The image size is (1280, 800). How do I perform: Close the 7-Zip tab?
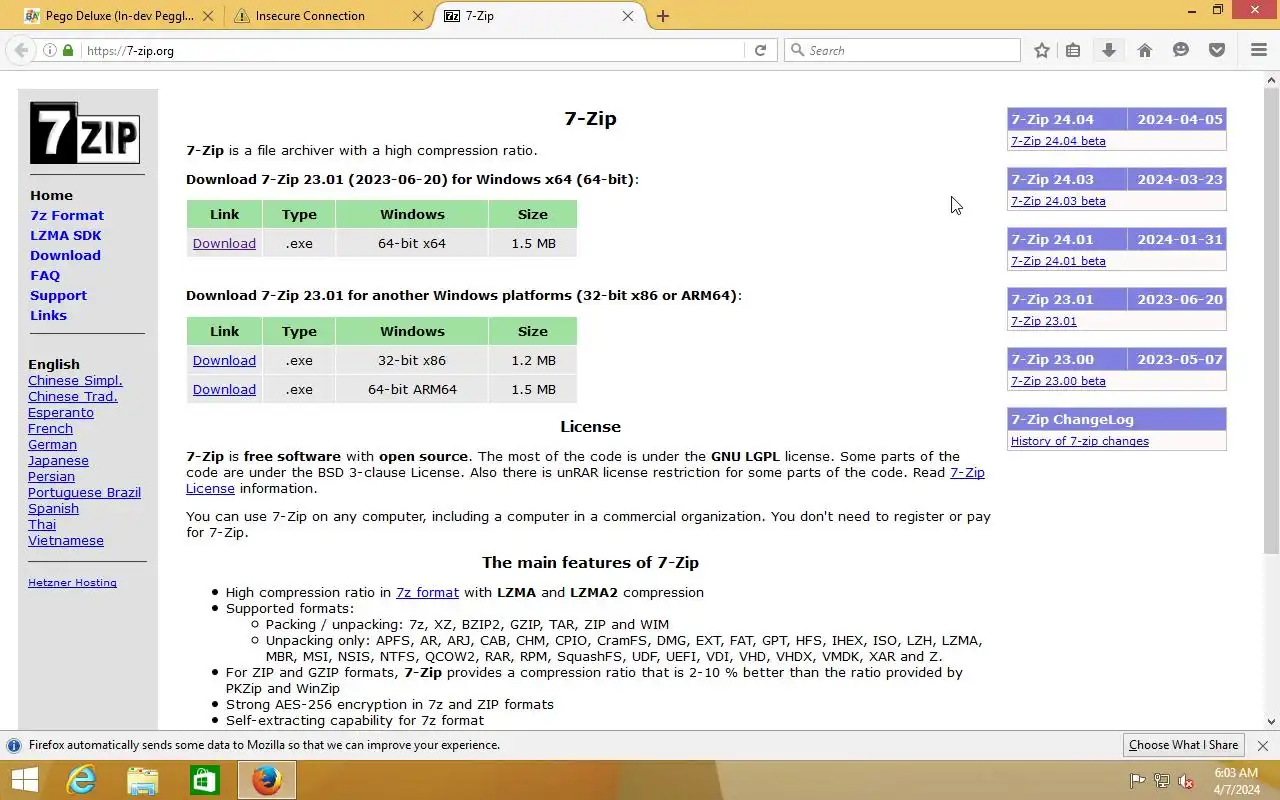(628, 16)
